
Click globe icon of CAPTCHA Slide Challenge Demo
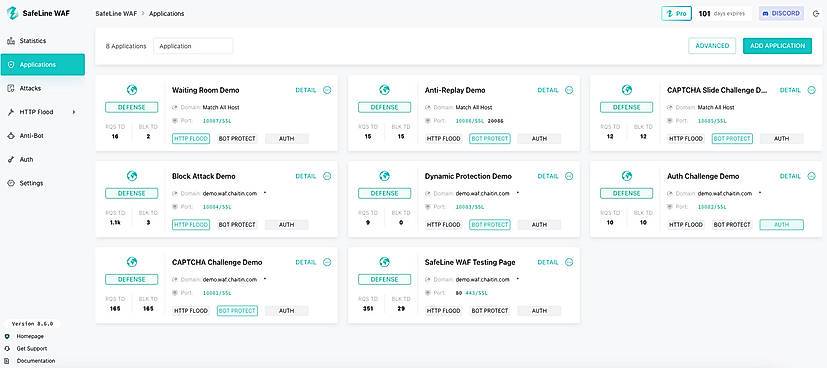pos(627,90)
